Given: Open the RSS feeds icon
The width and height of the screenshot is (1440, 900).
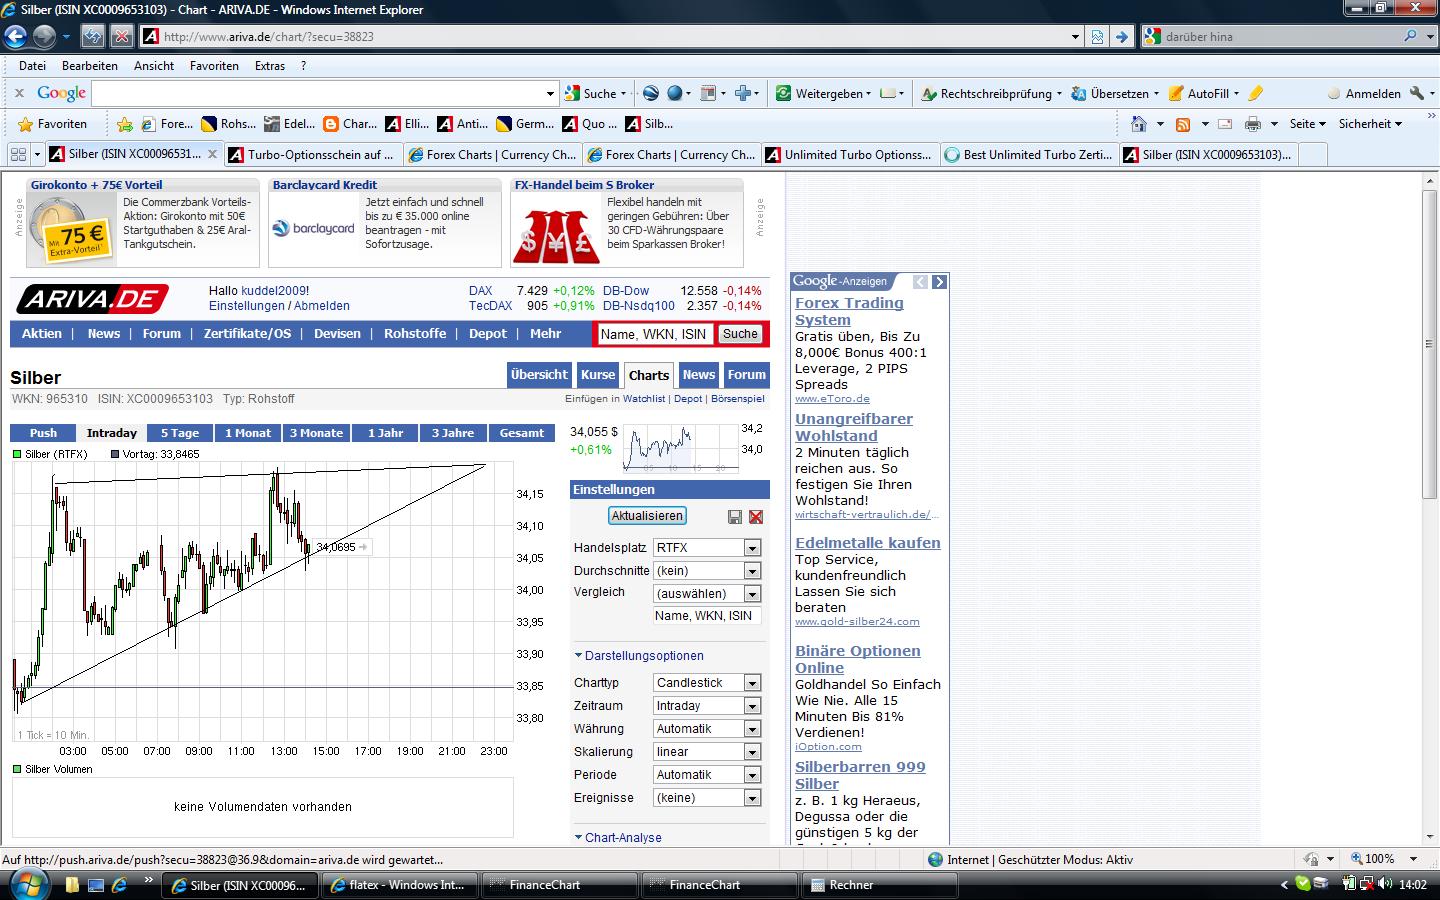Looking at the screenshot, I should pyautogui.click(x=1183, y=124).
